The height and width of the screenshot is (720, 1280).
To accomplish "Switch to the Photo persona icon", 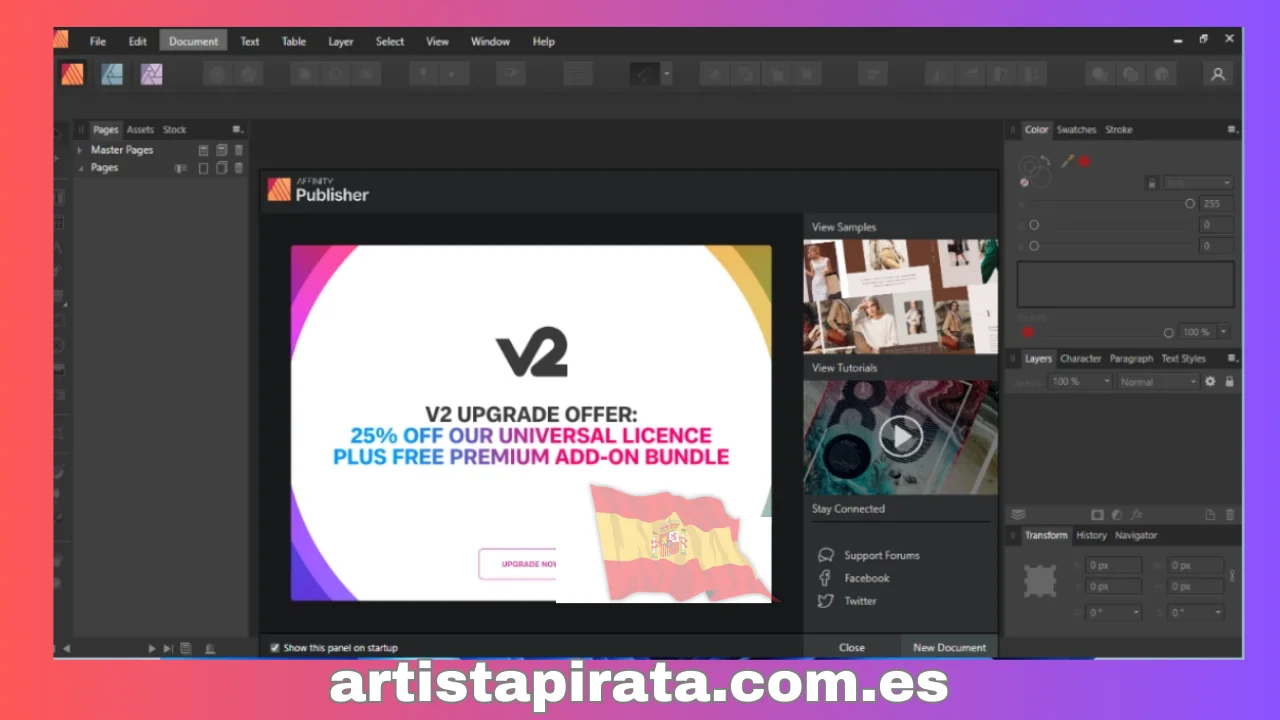I will point(151,74).
